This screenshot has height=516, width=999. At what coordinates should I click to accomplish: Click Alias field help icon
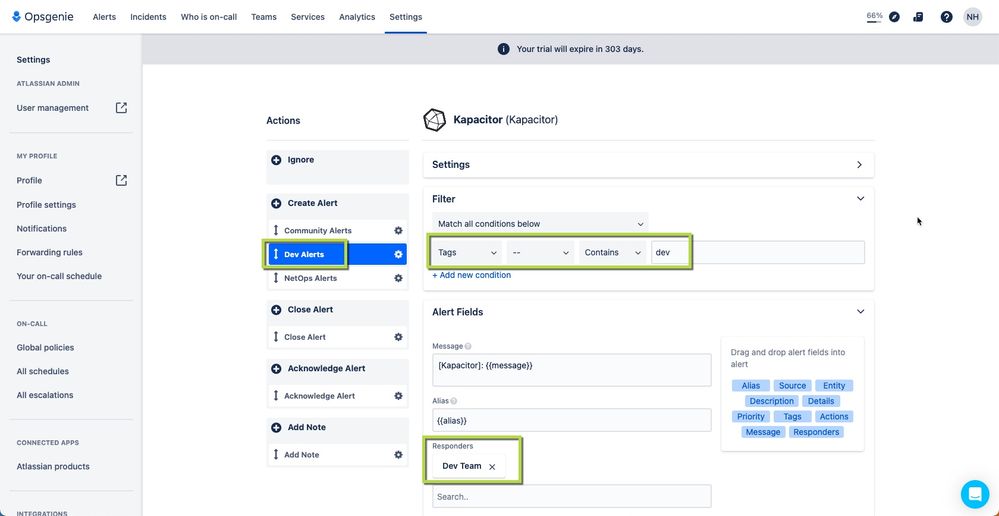point(454,401)
